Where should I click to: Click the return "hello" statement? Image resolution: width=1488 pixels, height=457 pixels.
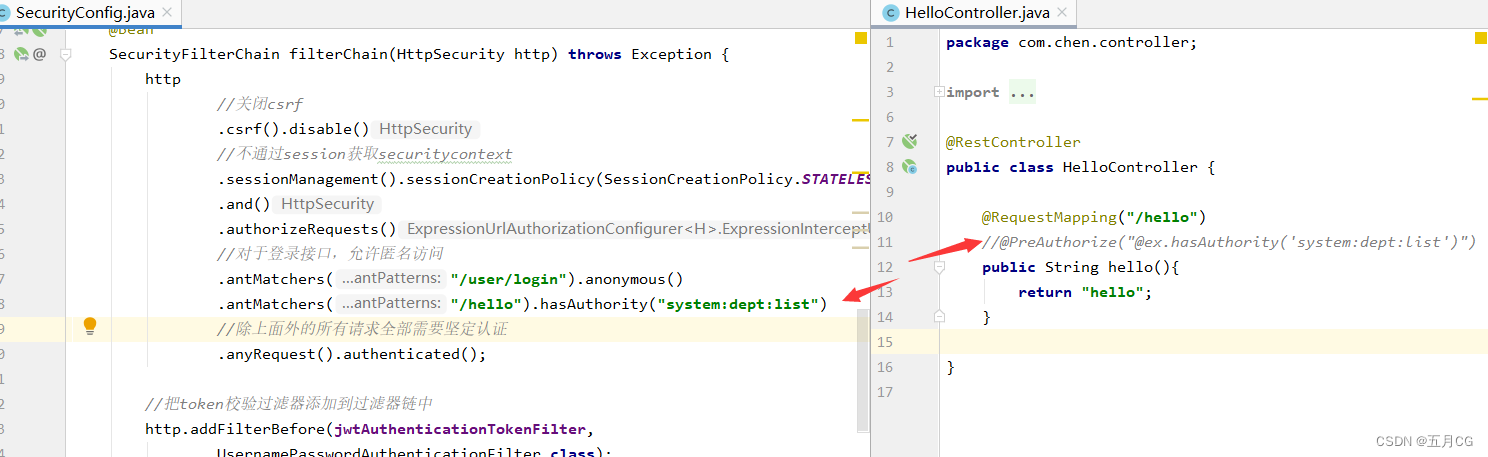click(x=1085, y=292)
